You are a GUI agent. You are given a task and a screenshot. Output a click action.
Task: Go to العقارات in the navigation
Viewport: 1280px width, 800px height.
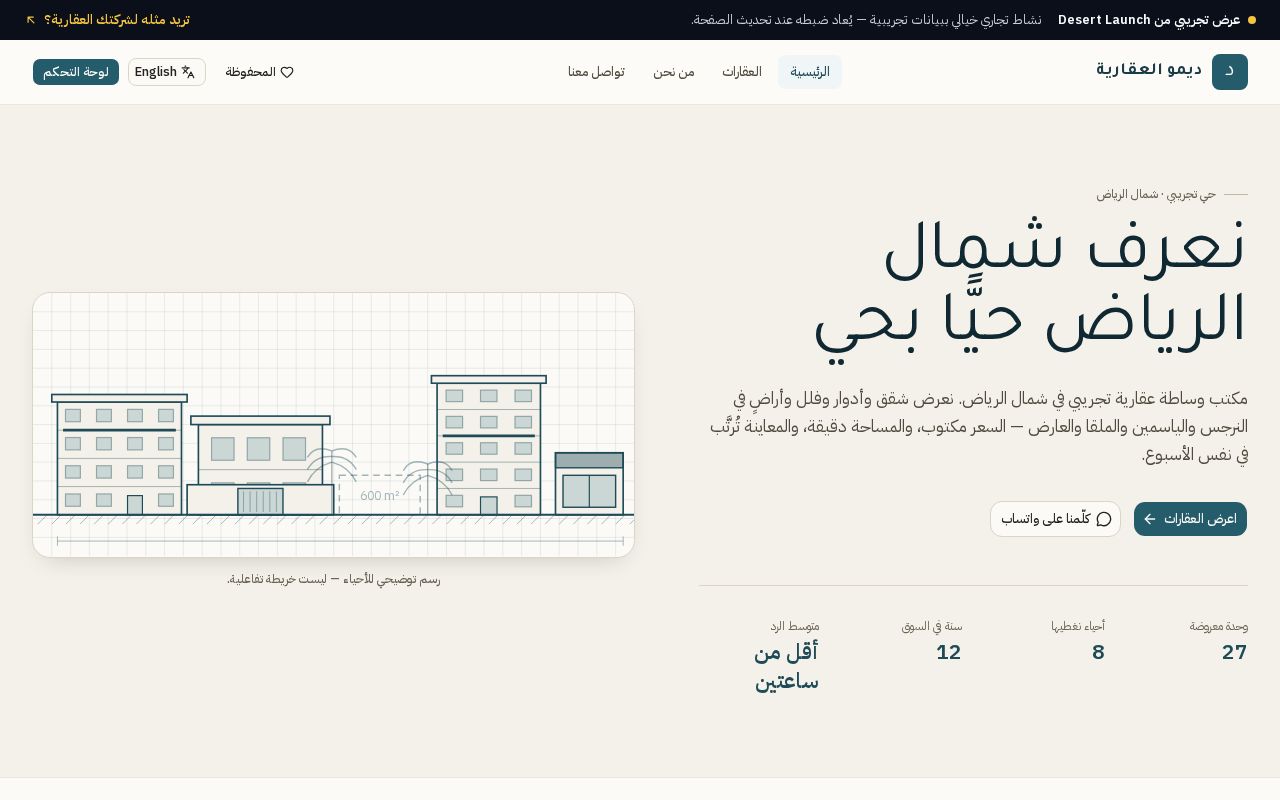(742, 72)
